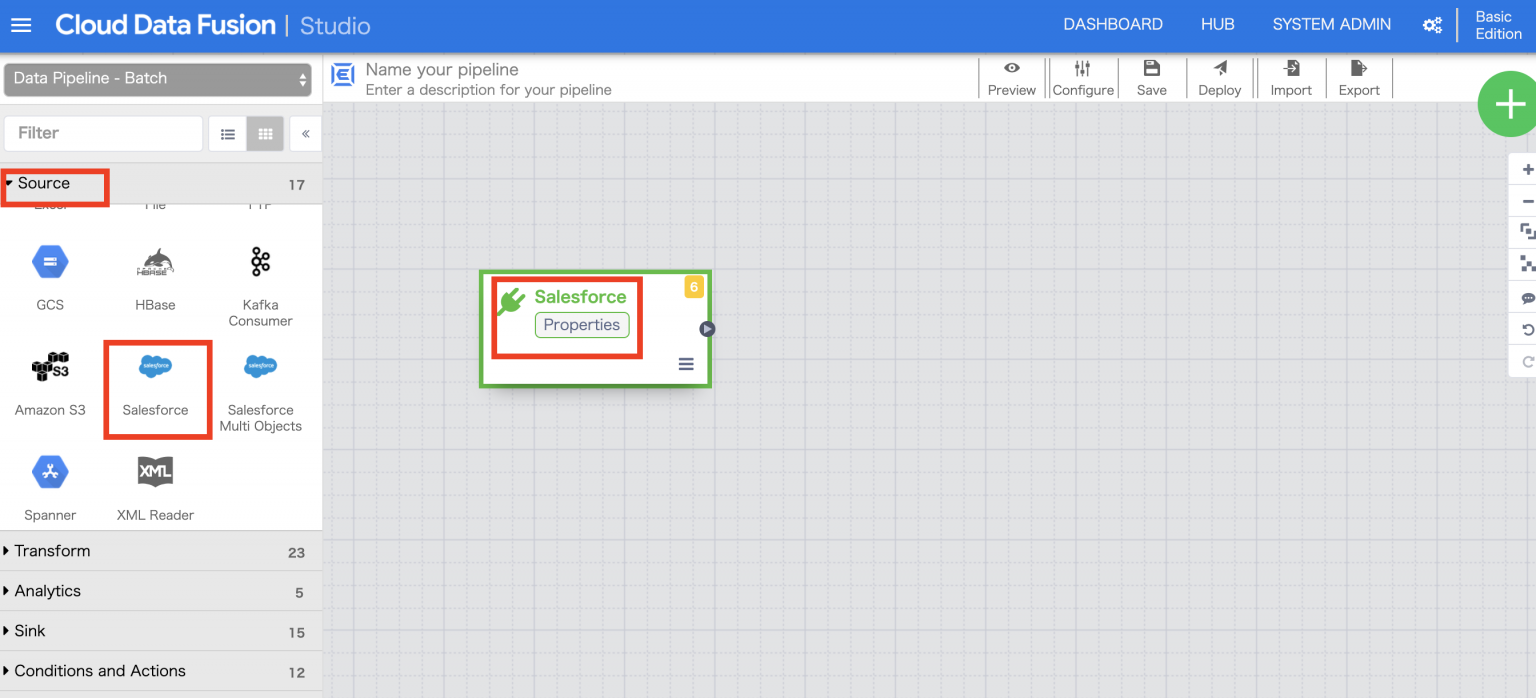Go to SYSTEM ADMIN
1536x698 pixels.
pyautogui.click(x=1331, y=24)
